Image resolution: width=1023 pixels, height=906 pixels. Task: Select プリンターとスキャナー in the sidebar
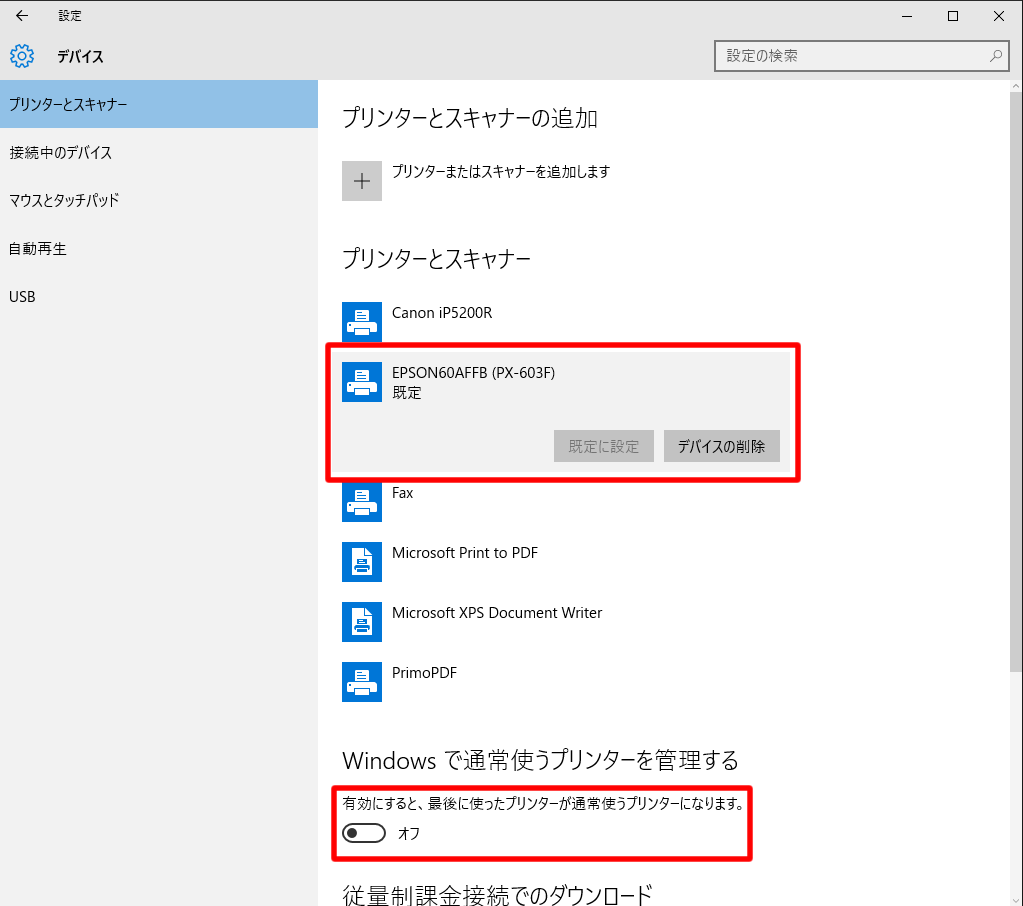(x=159, y=104)
